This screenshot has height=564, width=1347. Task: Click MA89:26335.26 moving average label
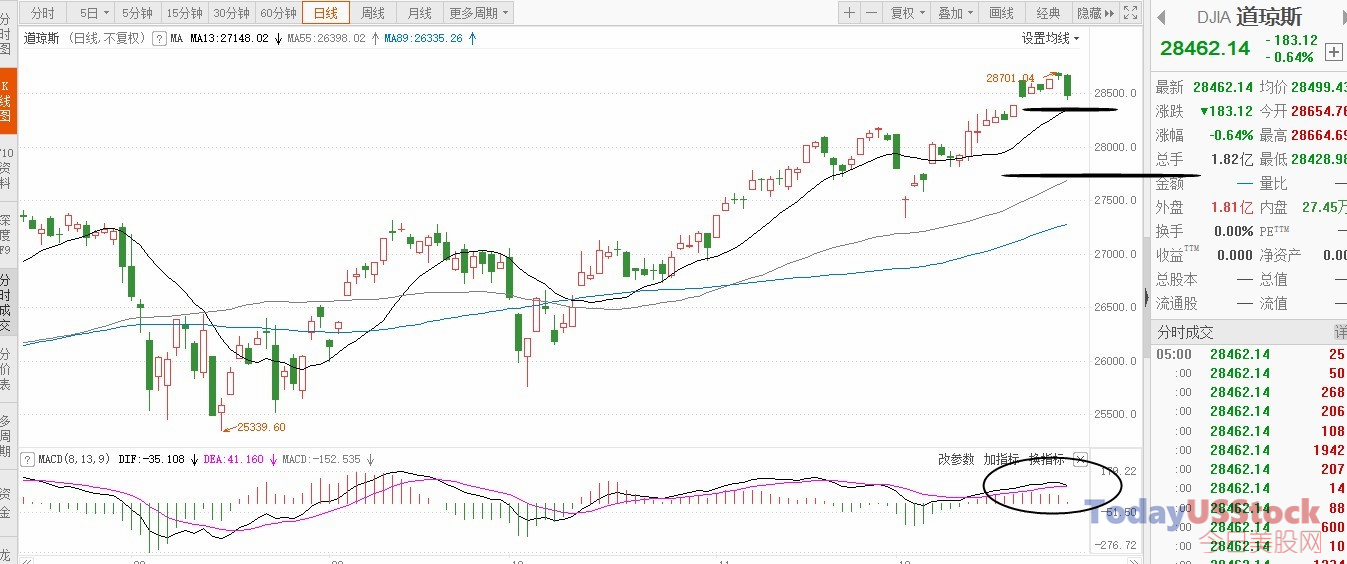[x=423, y=38]
